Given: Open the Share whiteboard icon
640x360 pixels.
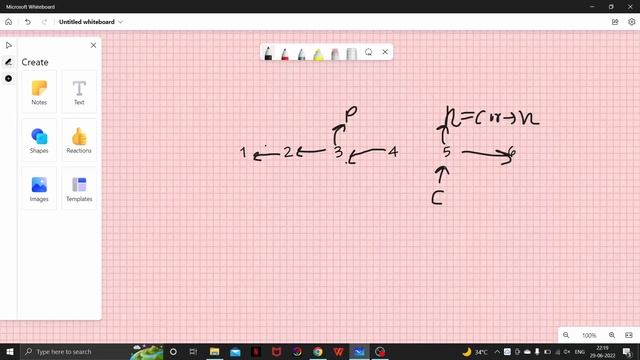Looking at the screenshot, I should click(x=615, y=22).
